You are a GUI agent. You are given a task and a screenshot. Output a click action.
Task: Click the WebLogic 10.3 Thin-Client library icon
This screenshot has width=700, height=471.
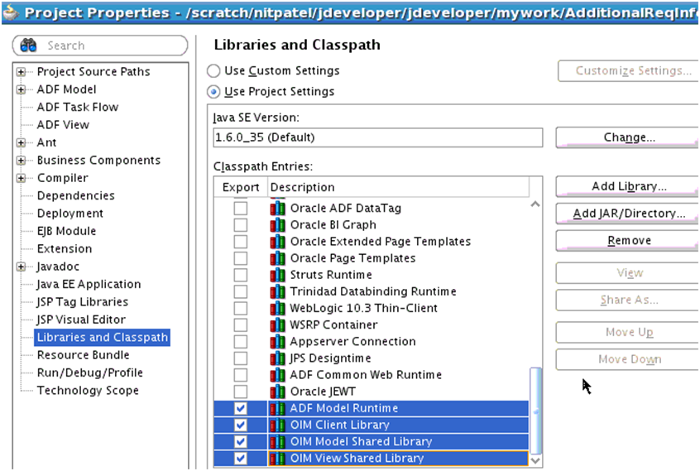point(277,308)
